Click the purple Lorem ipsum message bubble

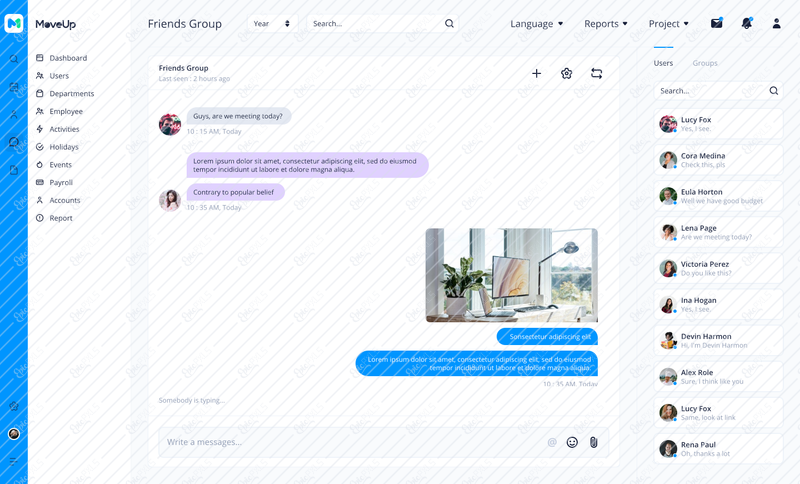tap(308, 165)
